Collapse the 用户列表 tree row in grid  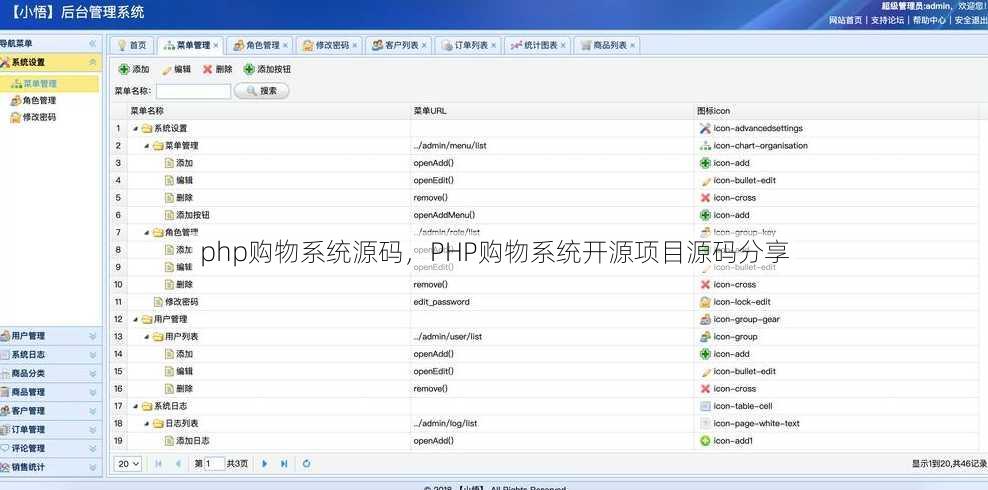coord(147,337)
